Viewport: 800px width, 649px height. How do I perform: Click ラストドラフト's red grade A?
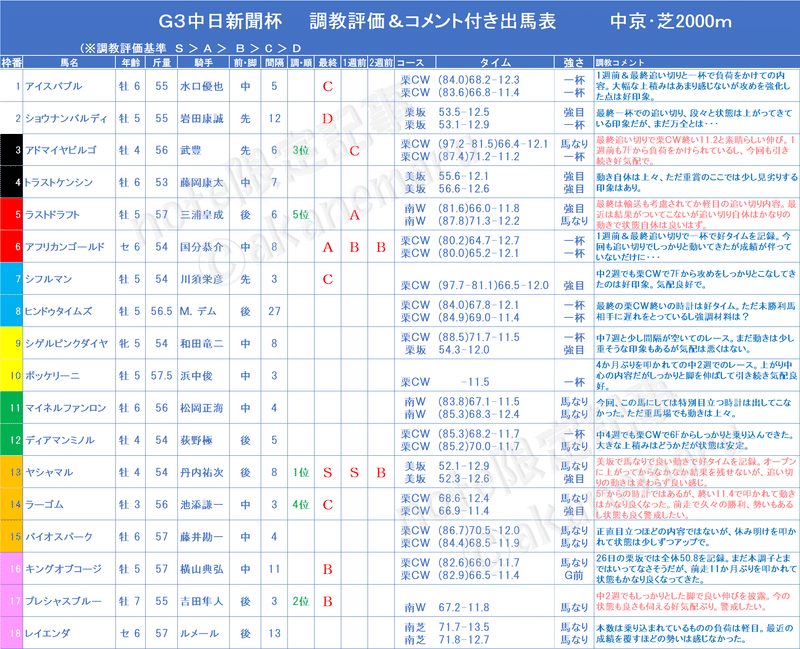[355, 215]
